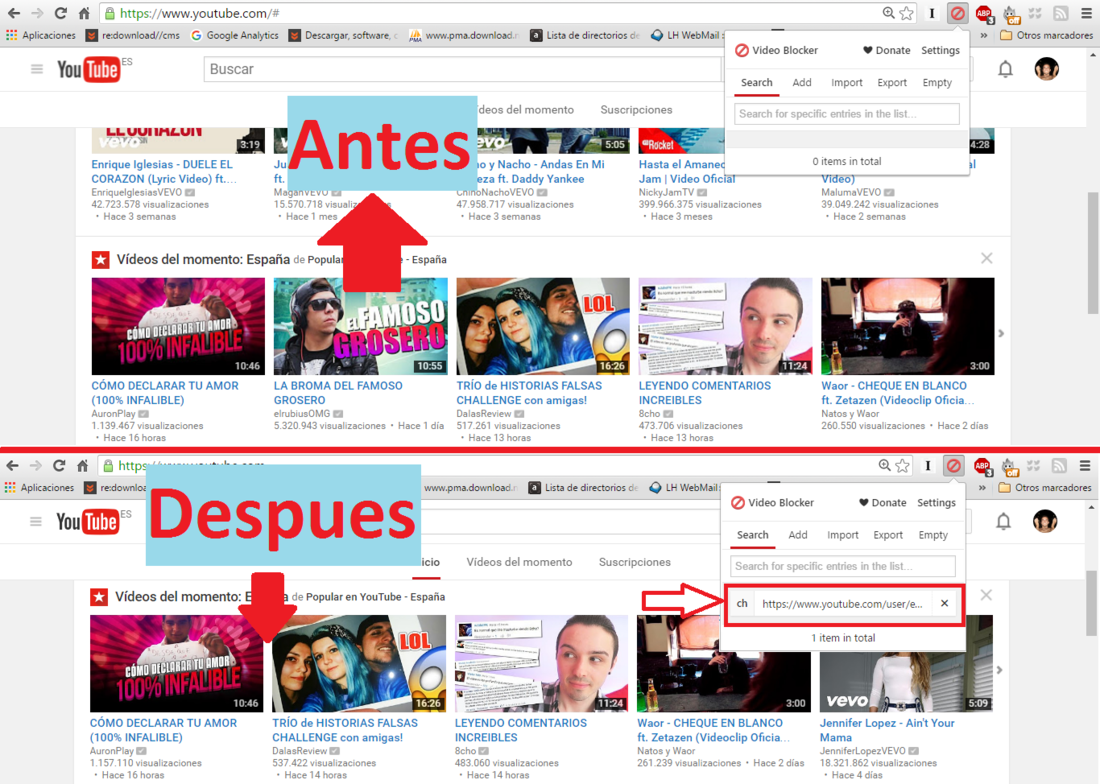Reload the page in the Despues browser

click(x=59, y=466)
